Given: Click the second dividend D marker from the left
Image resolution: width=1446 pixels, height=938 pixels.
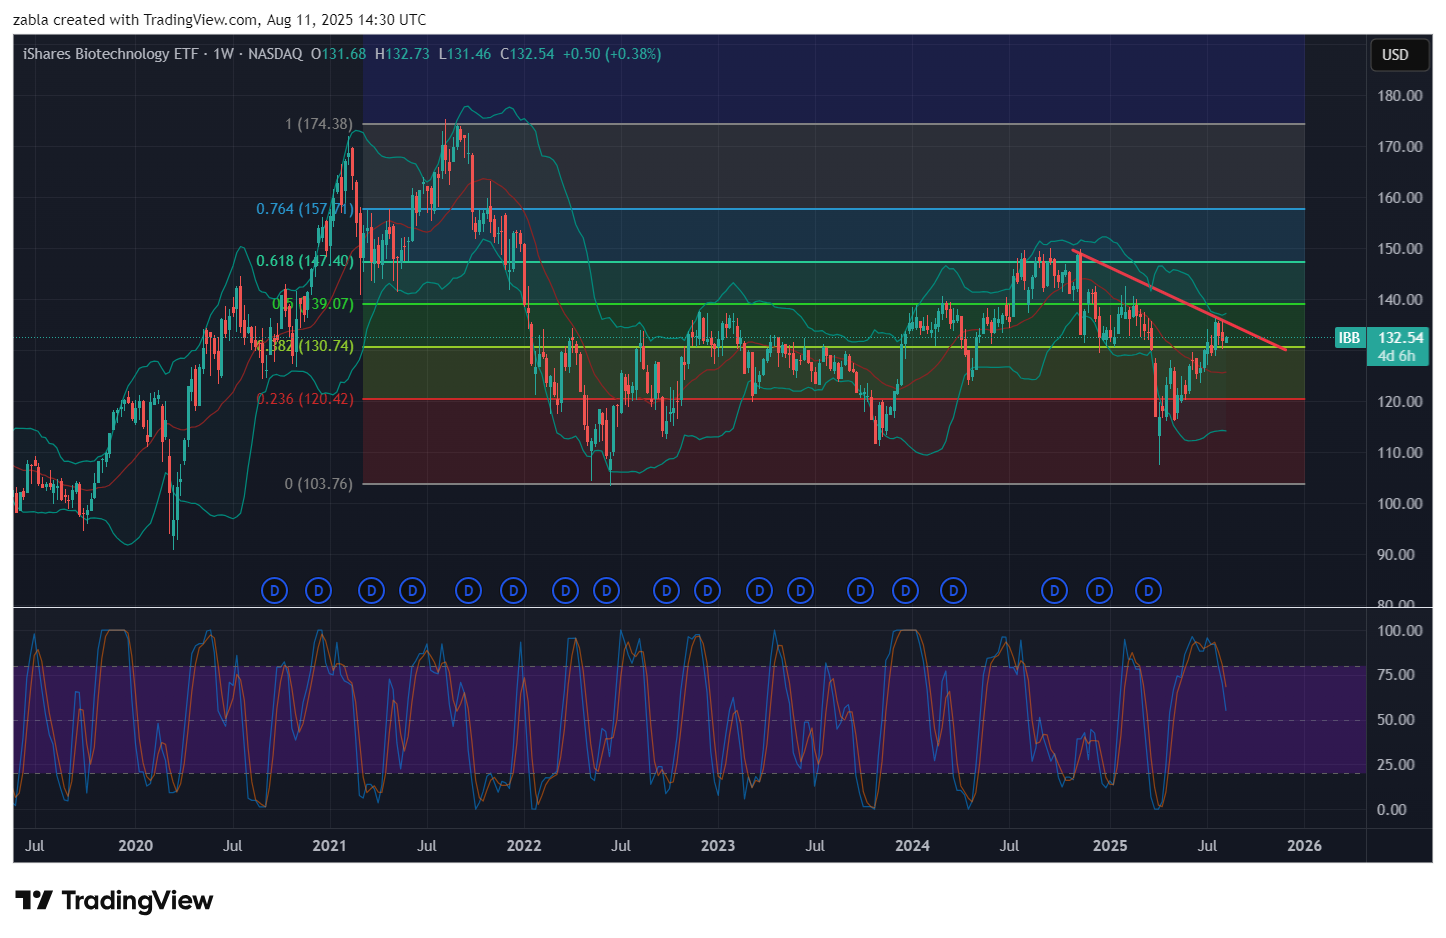Looking at the screenshot, I should (x=318, y=591).
